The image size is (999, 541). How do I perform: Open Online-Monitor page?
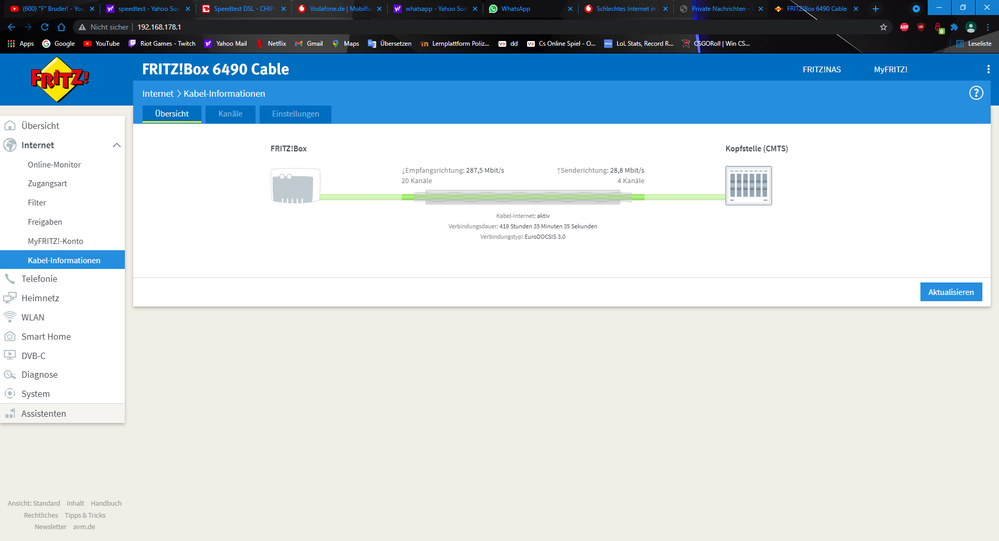click(54, 164)
